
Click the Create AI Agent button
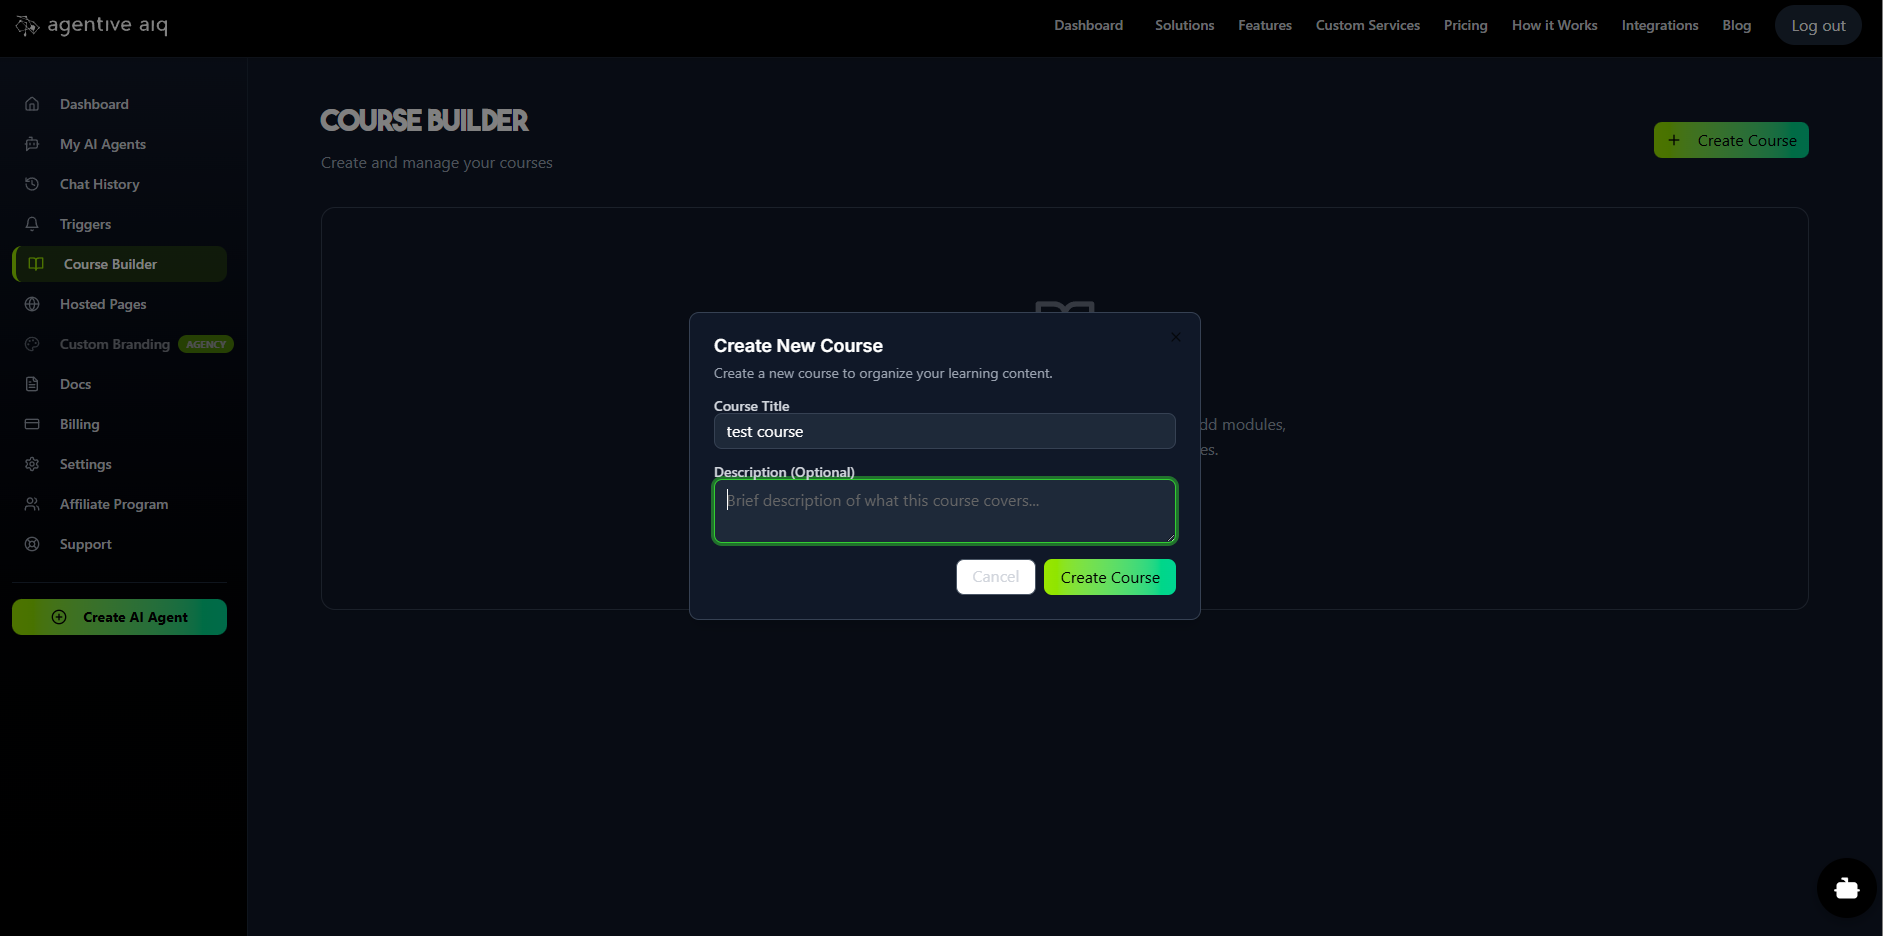[x=119, y=617]
